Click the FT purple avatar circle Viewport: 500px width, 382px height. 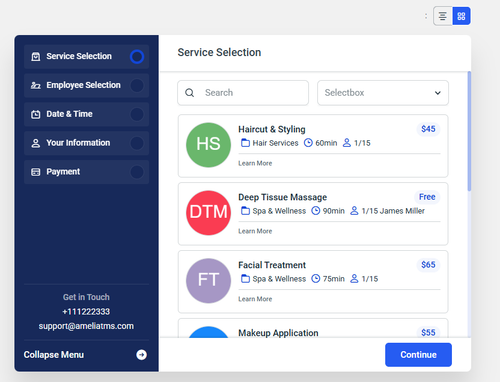[208, 281]
